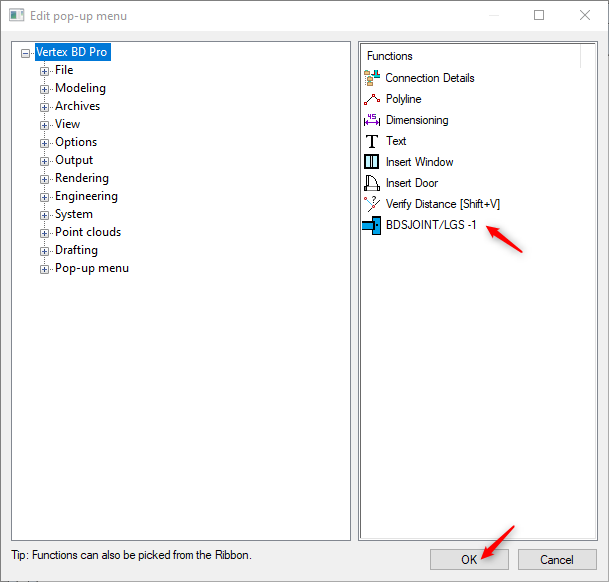Select the Archives tree label
609x582 pixels.
pyautogui.click(x=77, y=106)
